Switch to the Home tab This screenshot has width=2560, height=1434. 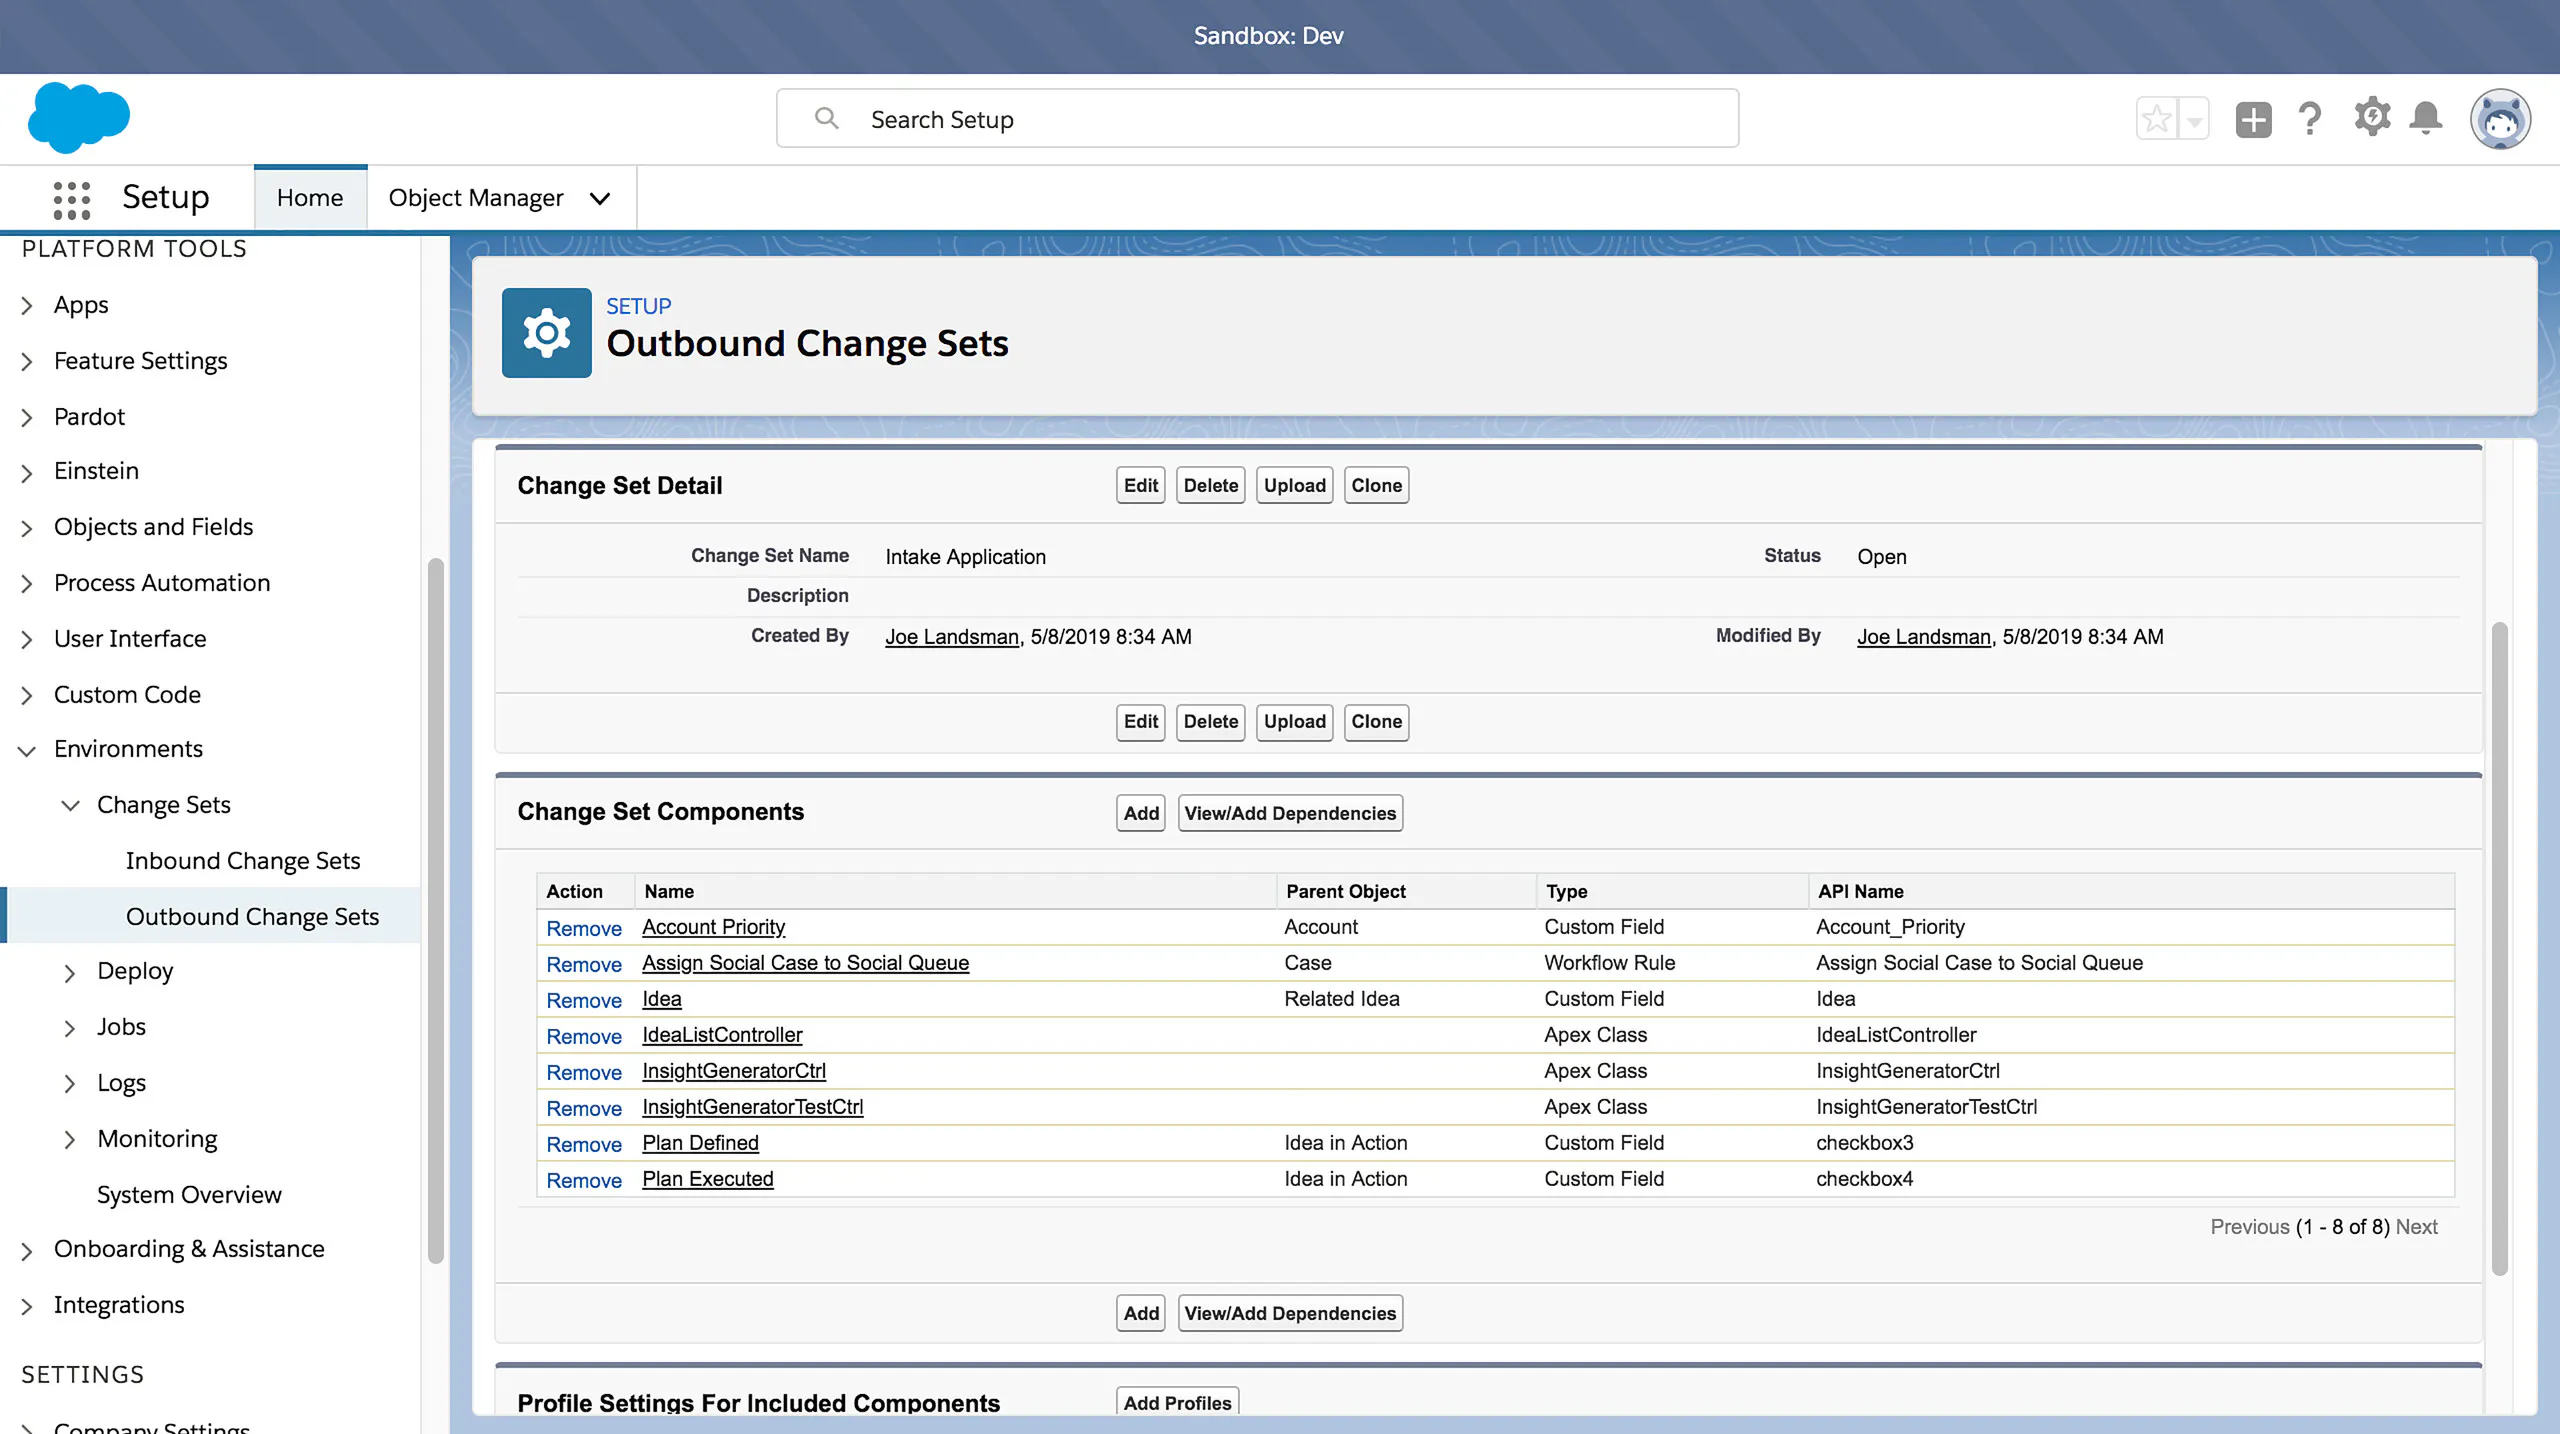[310, 198]
